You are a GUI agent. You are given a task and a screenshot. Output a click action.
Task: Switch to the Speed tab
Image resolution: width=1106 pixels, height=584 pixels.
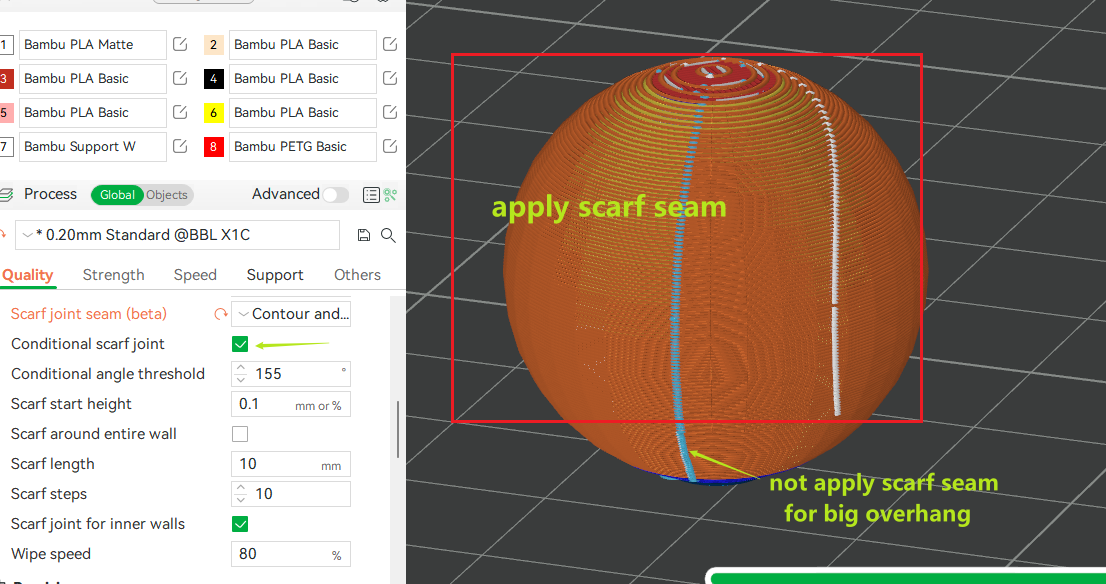pyautogui.click(x=195, y=275)
